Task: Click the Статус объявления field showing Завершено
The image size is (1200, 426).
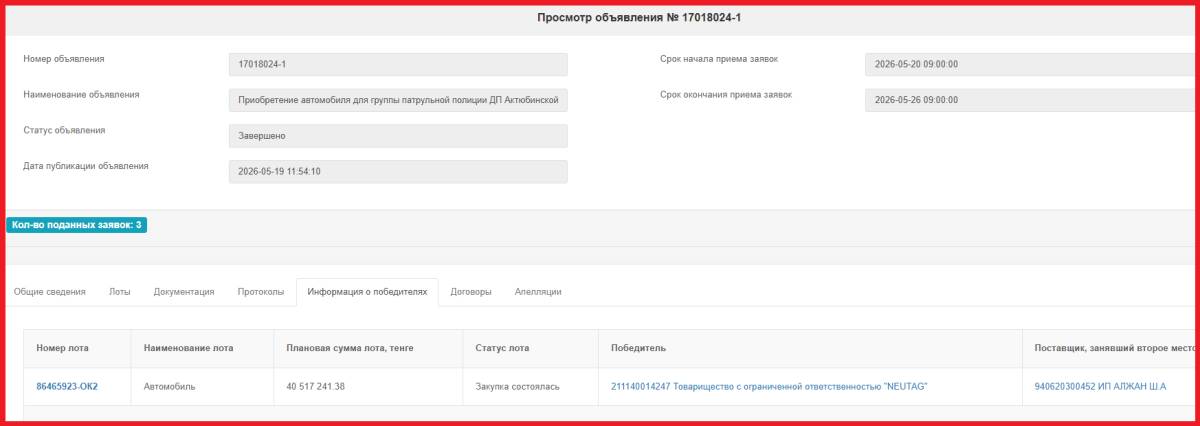Action: (x=398, y=136)
